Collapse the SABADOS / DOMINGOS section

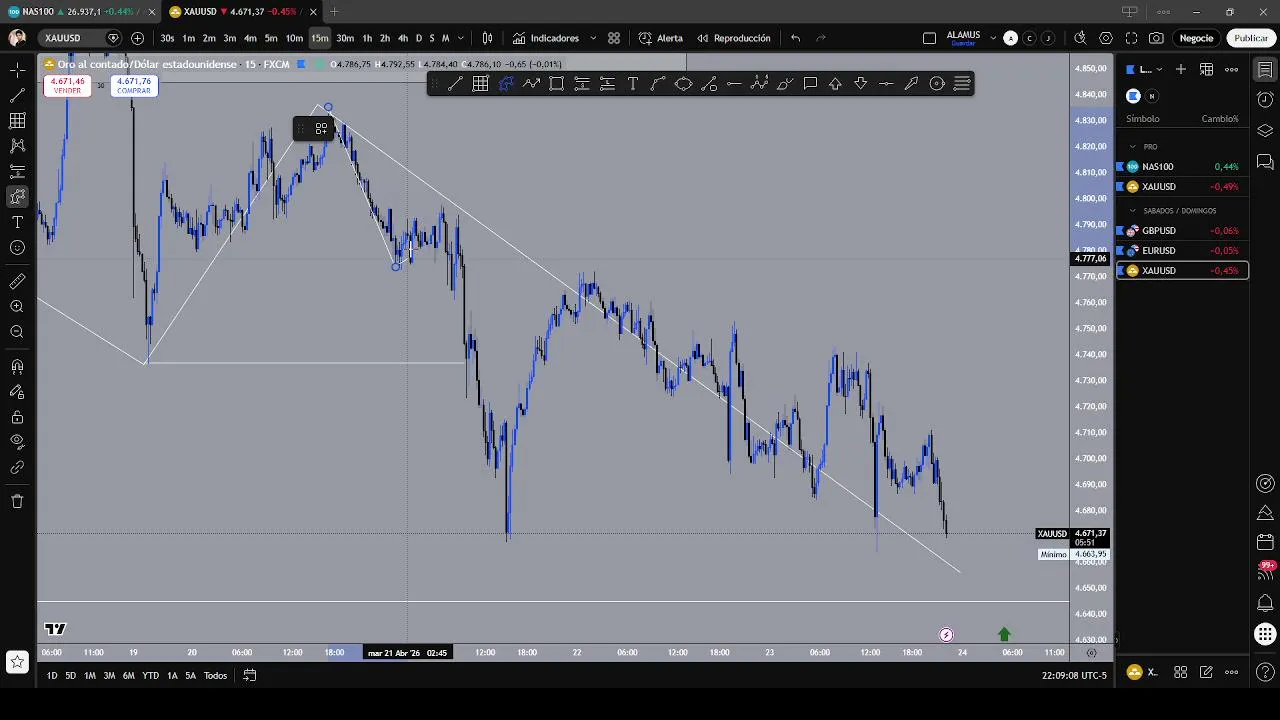(1132, 211)
